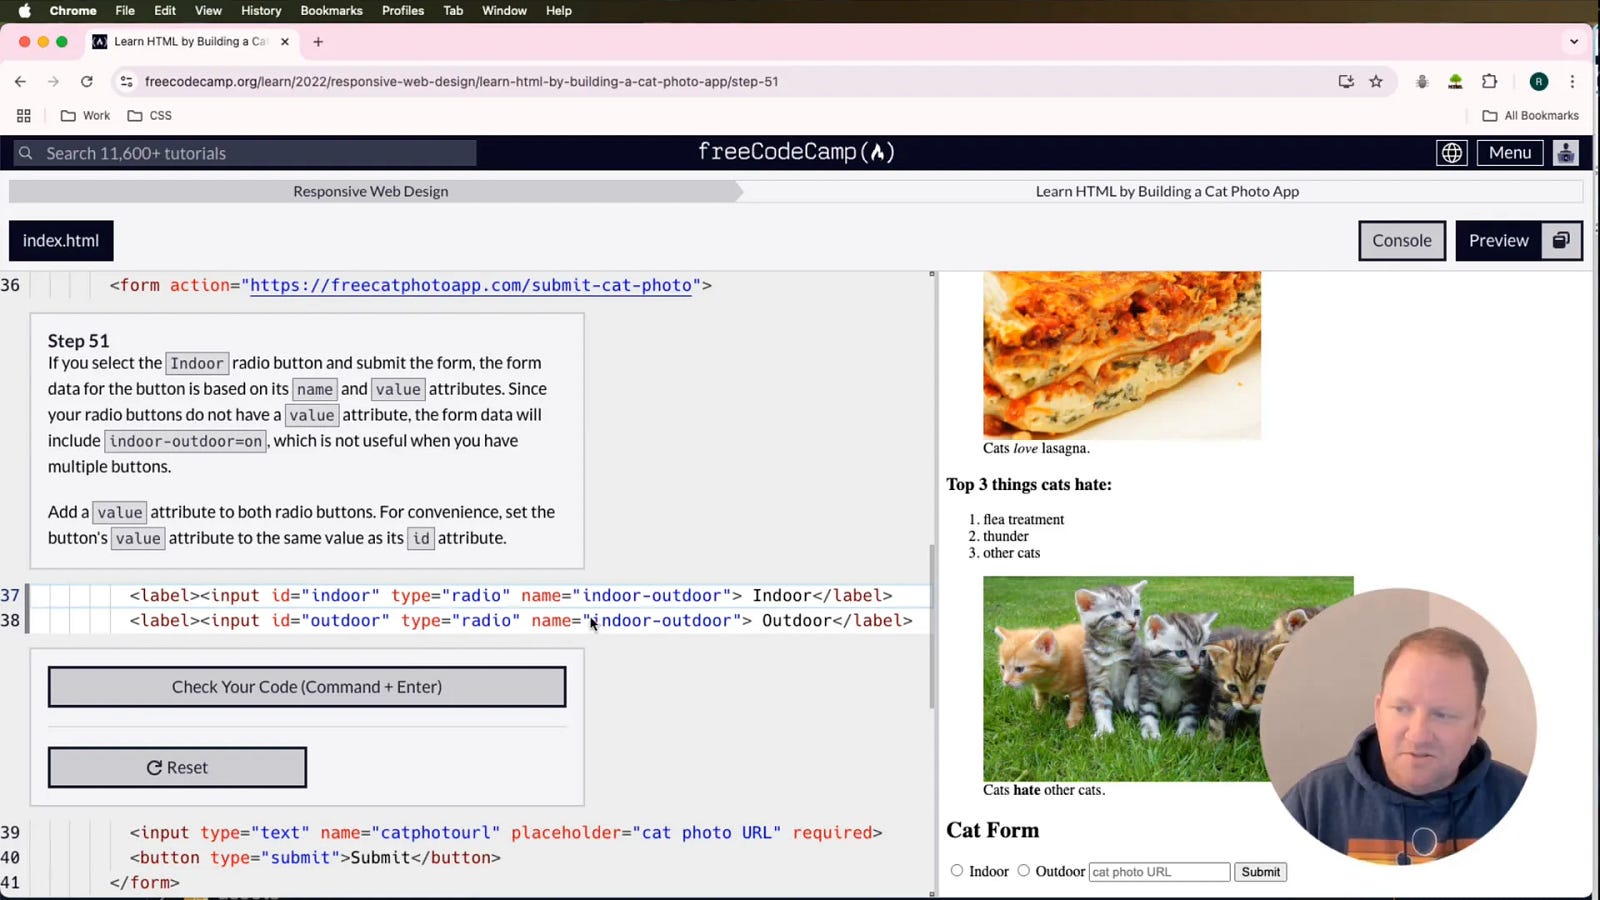This screenshot has height=900, width=1600.
Task: Click code line 38 outdoor input
Action: coord(521,620)
